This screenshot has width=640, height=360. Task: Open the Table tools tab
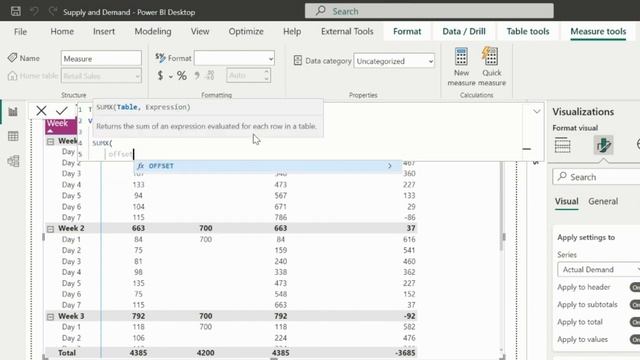tap(528, 31)
